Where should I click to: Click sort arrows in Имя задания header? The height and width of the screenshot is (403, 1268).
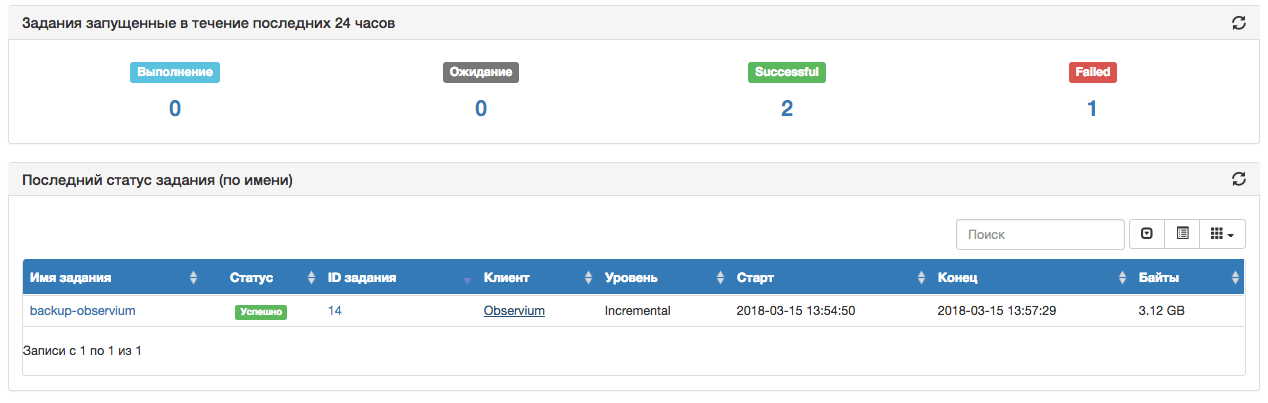194,278
